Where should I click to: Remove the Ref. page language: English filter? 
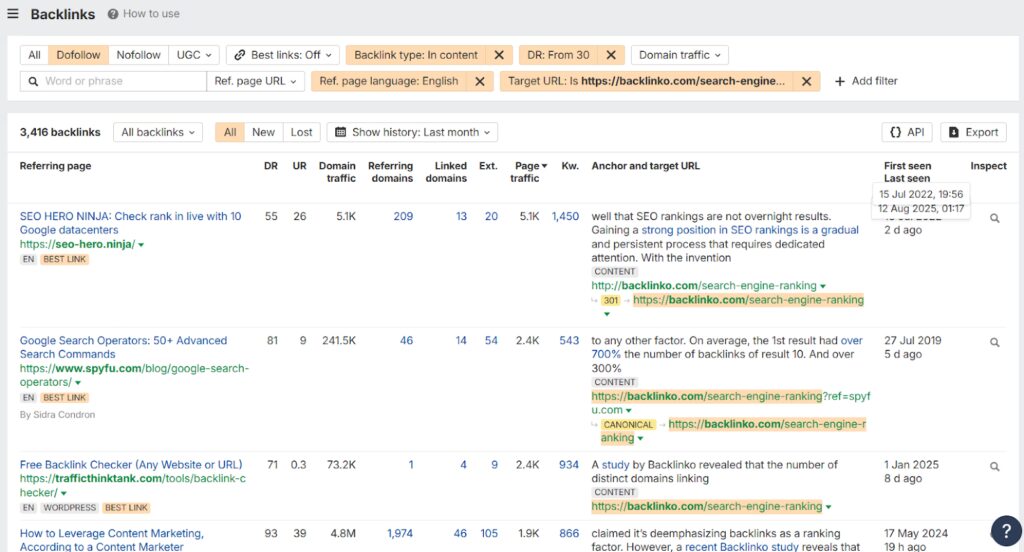click(x=479, y=81)
